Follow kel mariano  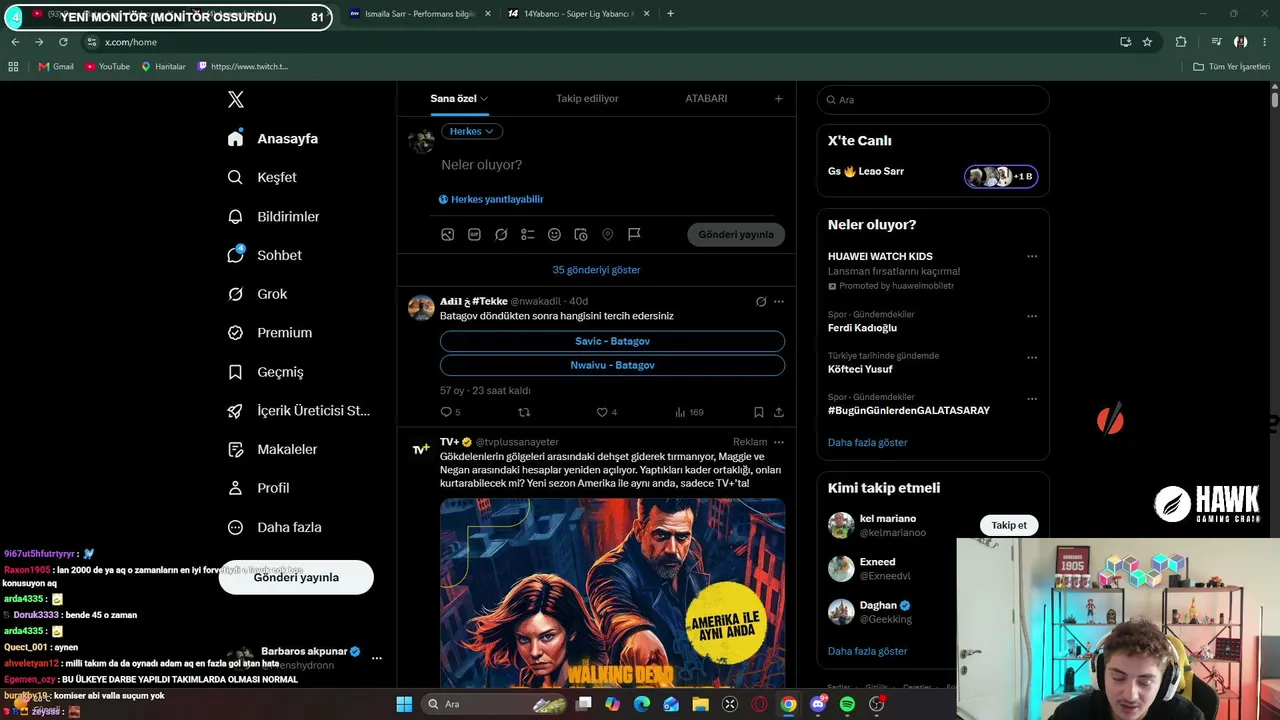pyautogui.click(x=1009, y=525)
